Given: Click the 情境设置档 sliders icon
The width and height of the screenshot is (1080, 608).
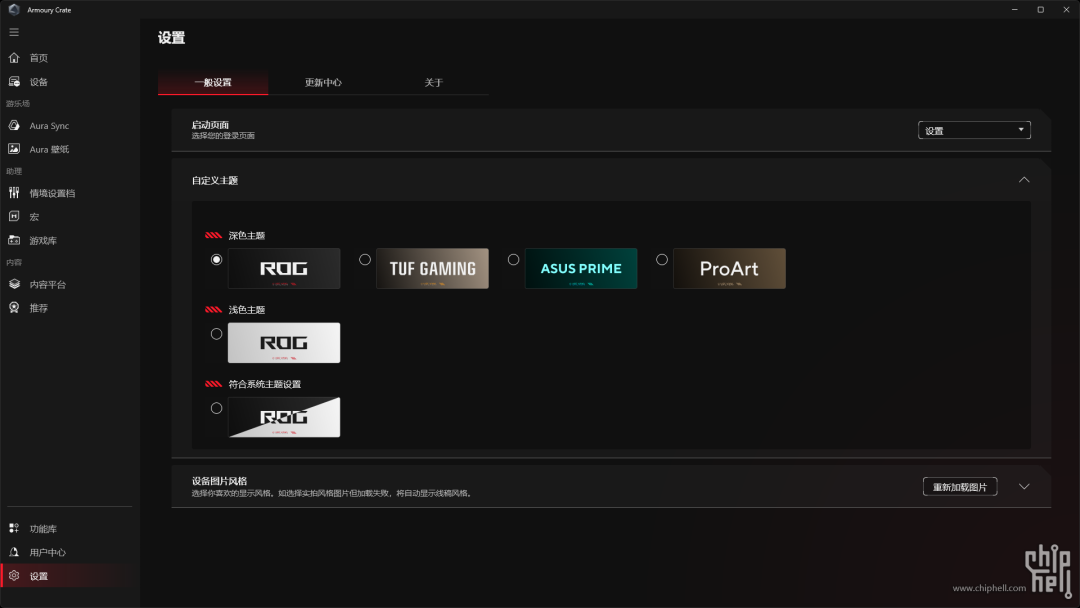Looking at the screenshot, I should [14, 193].
